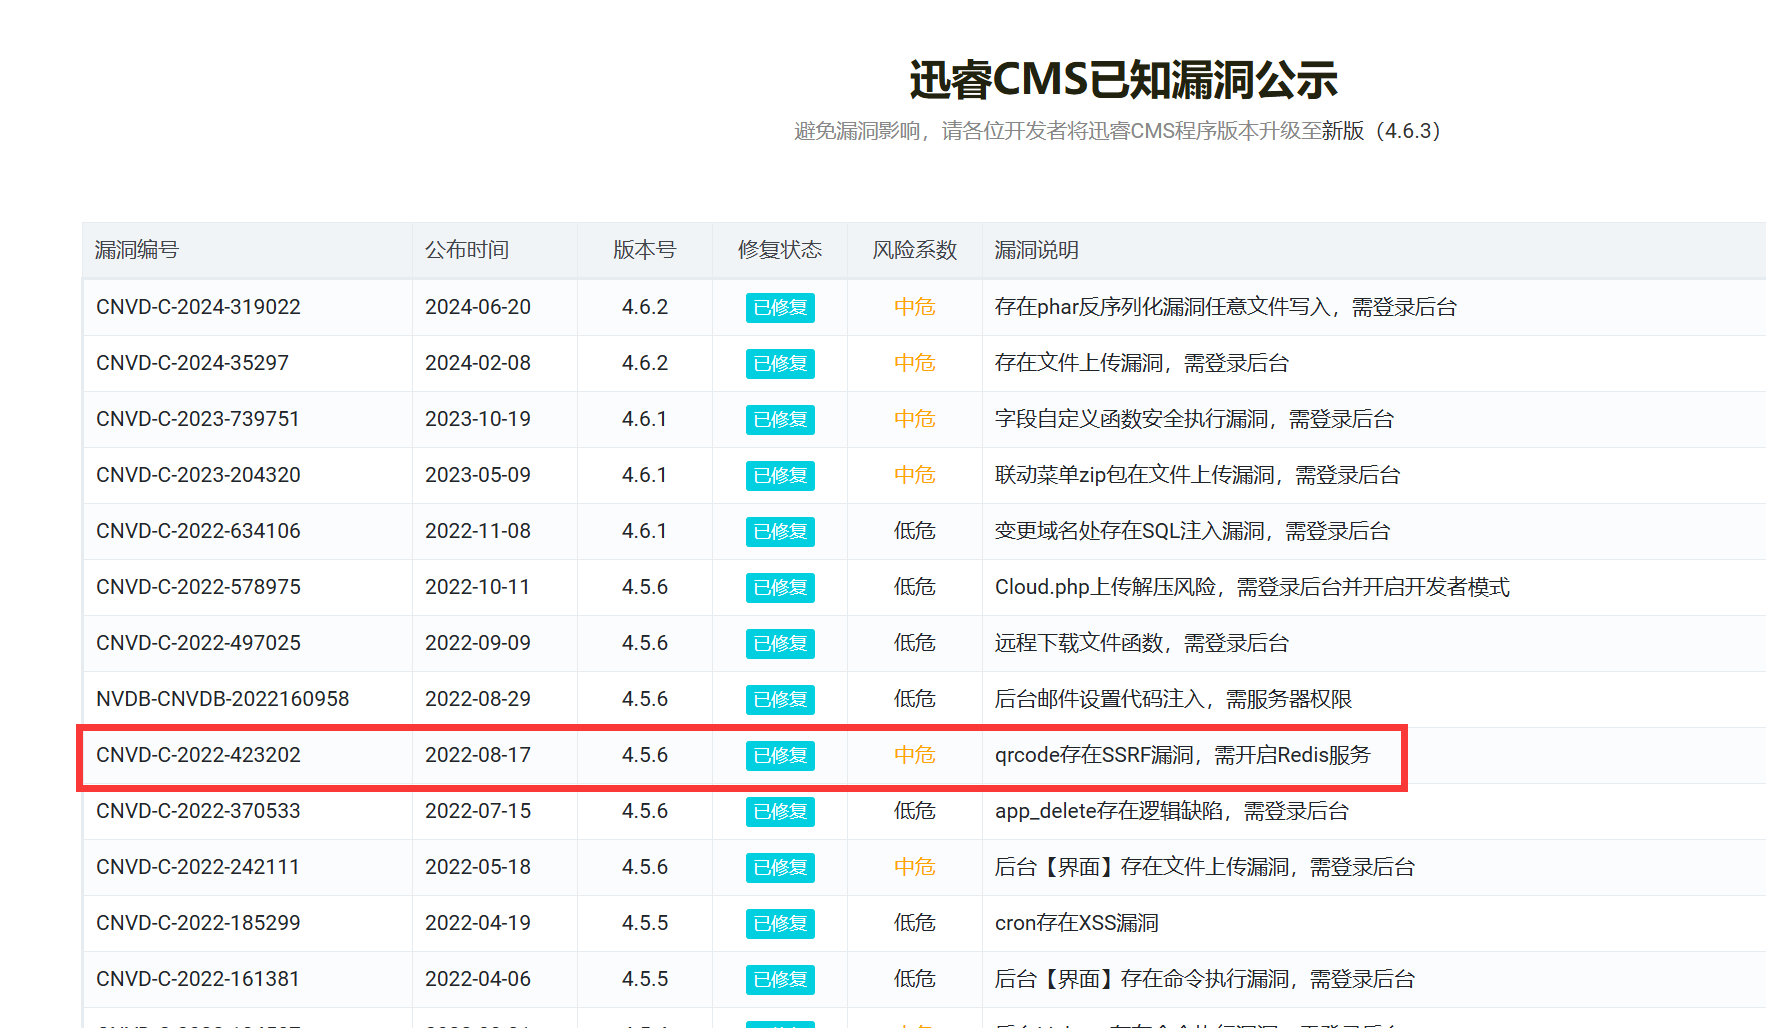Click the 新版（4.6.3）upgrade notice text
The height and width of the screenshot is (1028, 1766).
pyautogui.click(x=1381, y=131)
